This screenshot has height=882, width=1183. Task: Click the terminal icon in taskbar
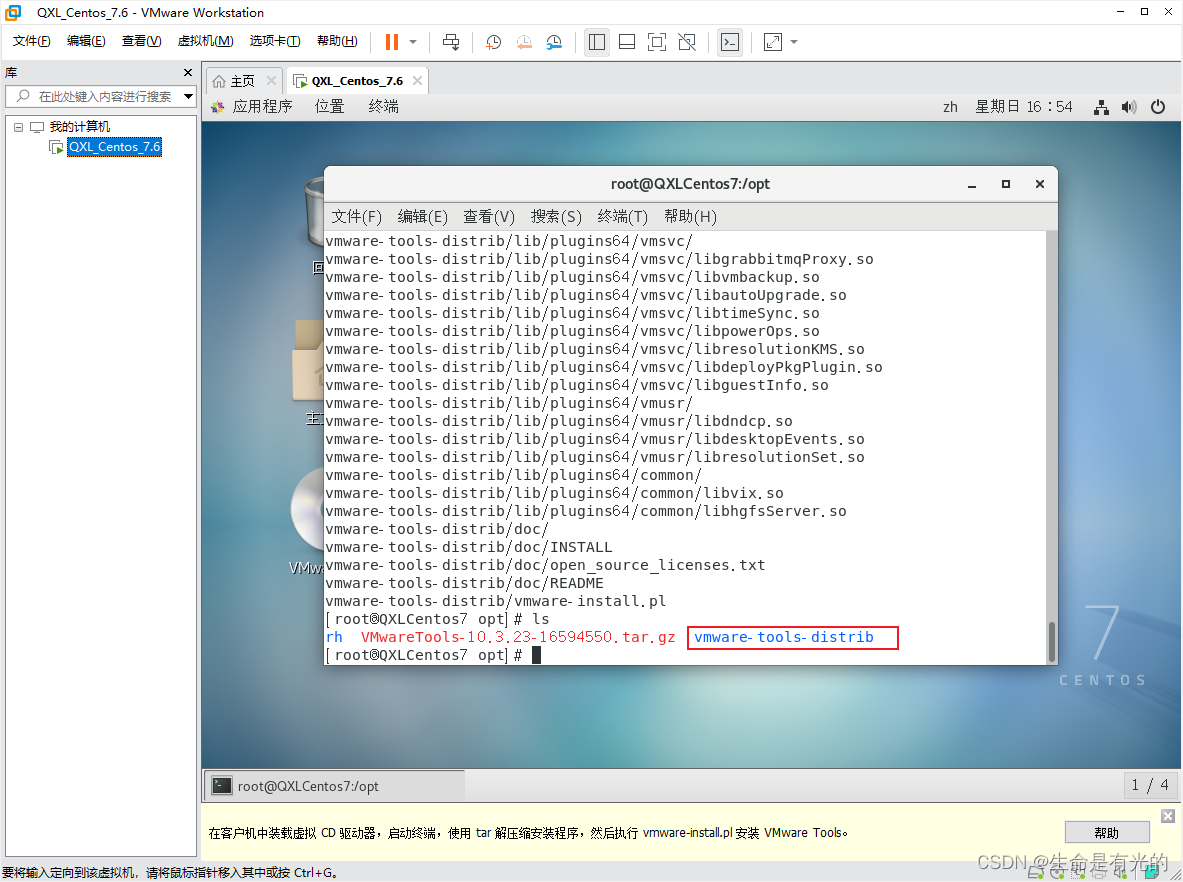(222, 785)
